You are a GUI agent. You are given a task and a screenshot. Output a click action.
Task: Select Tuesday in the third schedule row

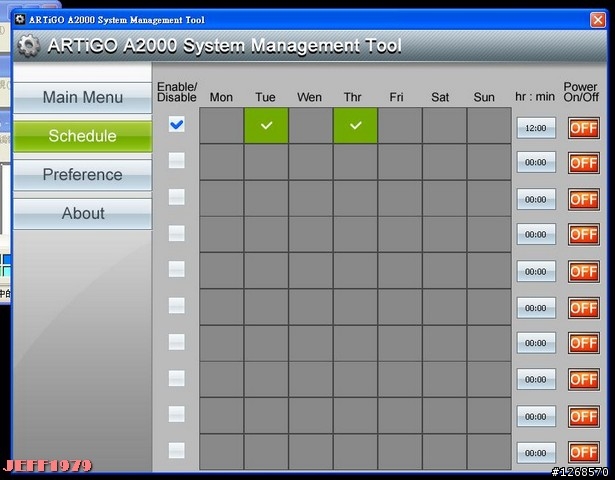pos(266,198)
